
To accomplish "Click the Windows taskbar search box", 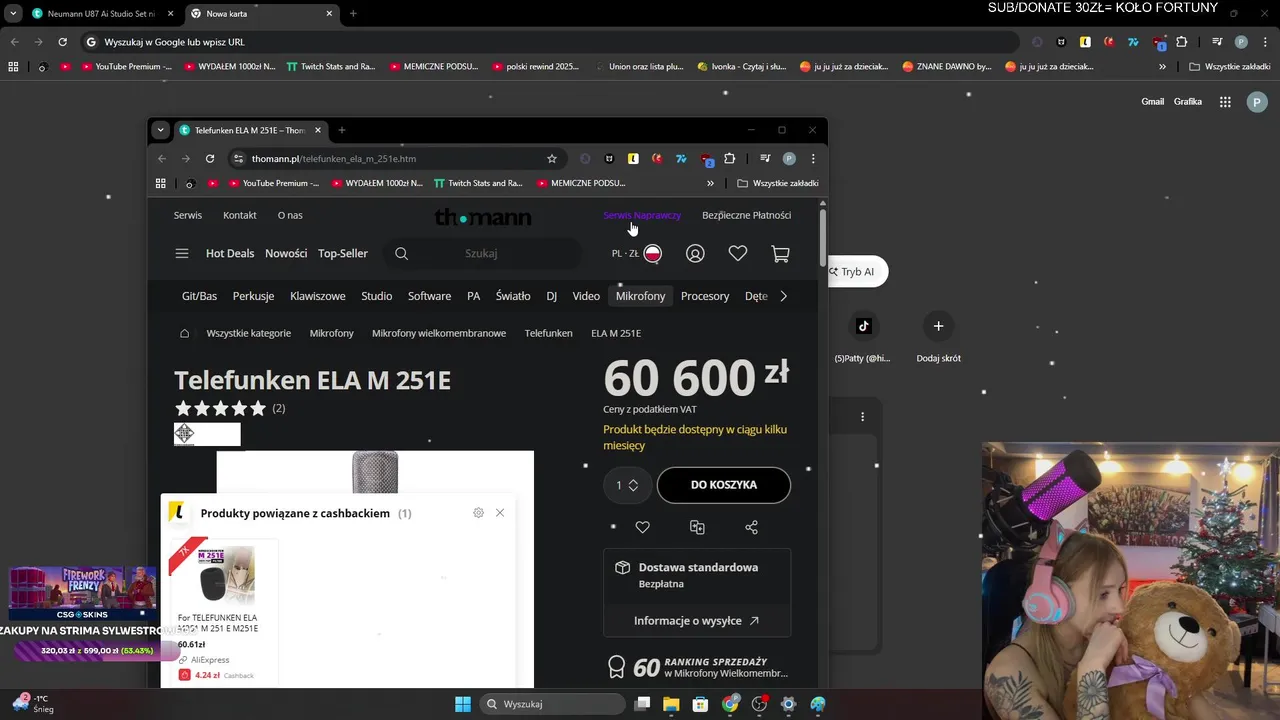I will [x=552, y=704].
